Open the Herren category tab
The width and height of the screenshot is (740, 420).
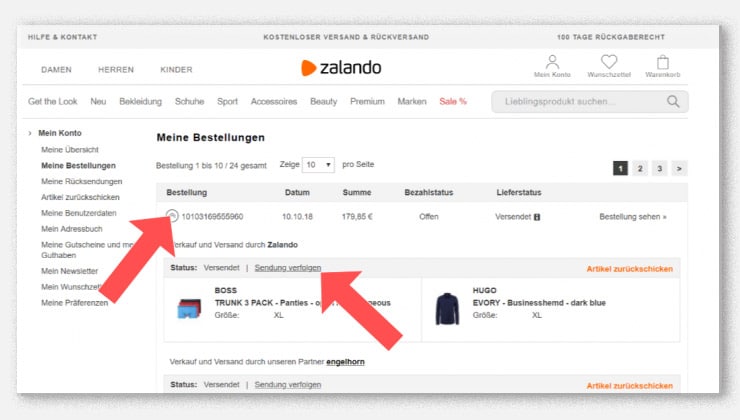click(x=115, y=70)
